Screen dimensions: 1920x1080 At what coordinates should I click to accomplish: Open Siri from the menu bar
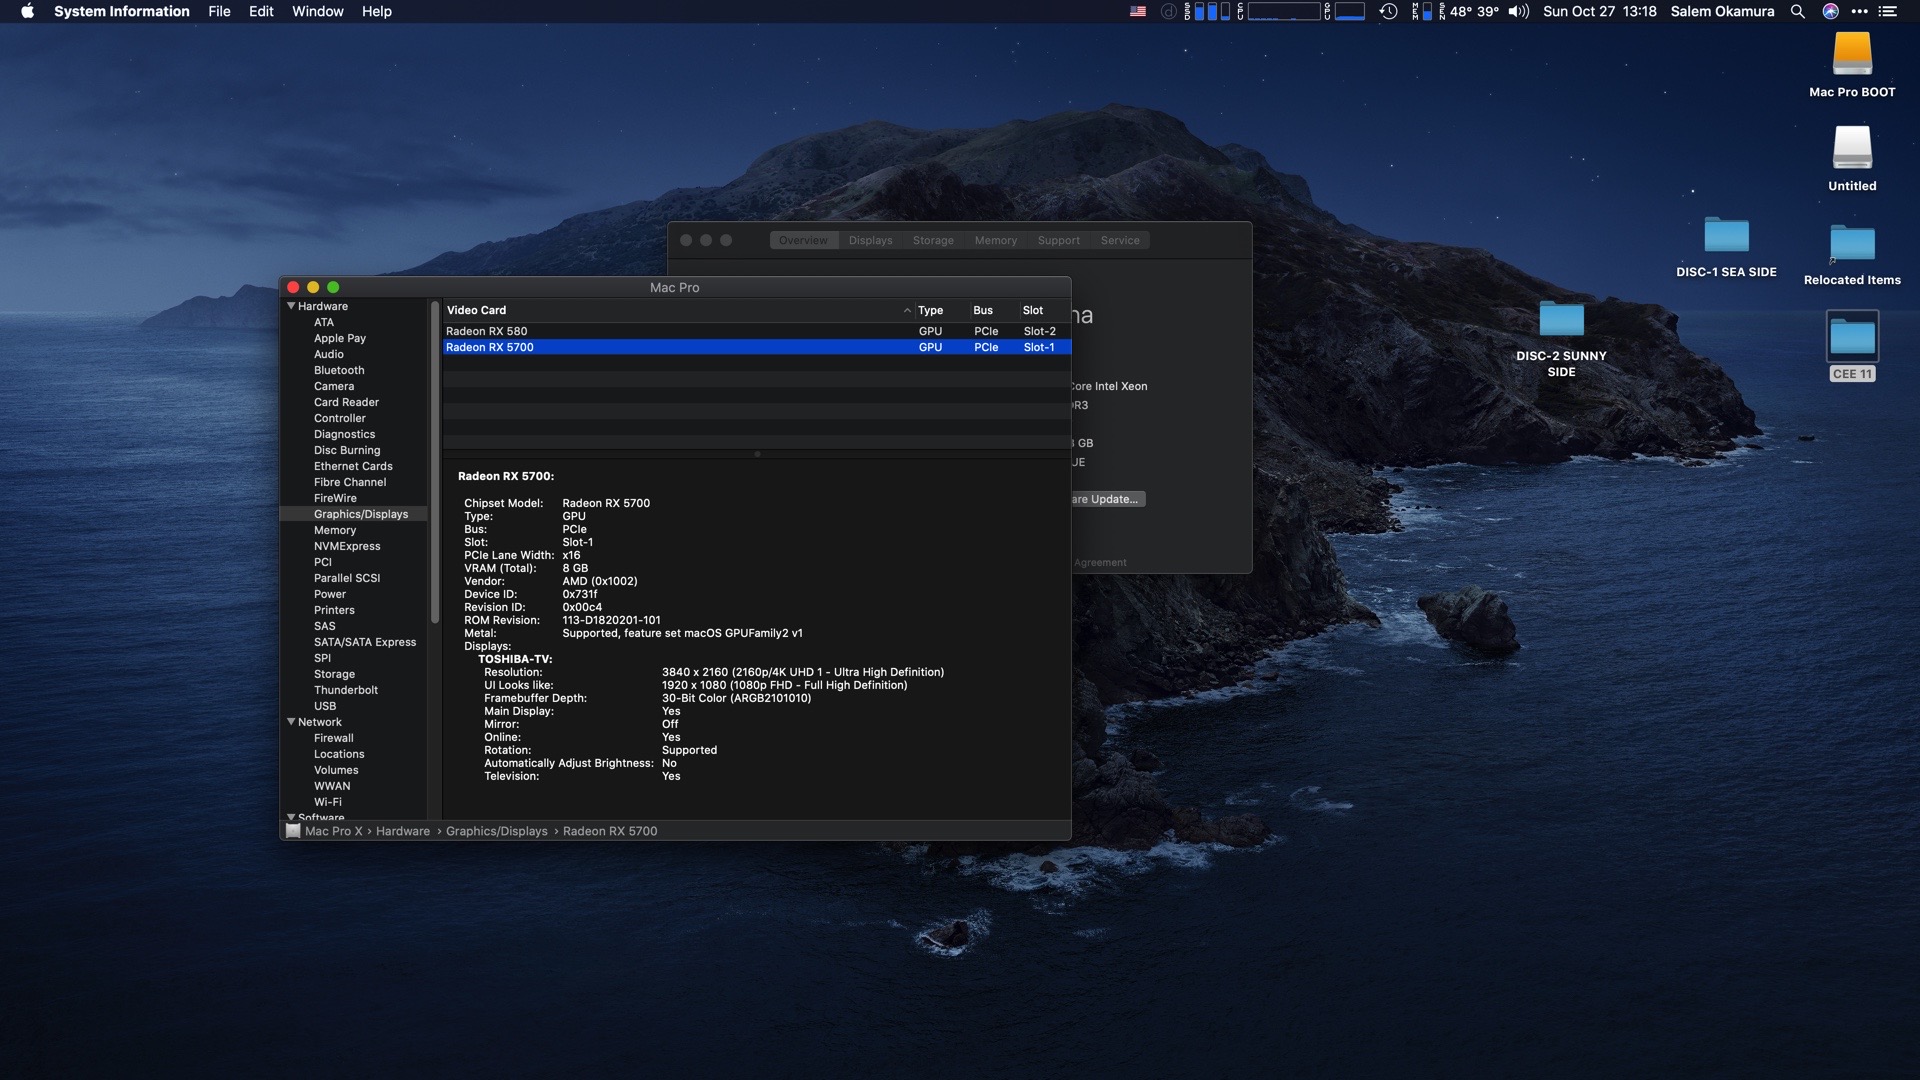tap(1831, 11)
